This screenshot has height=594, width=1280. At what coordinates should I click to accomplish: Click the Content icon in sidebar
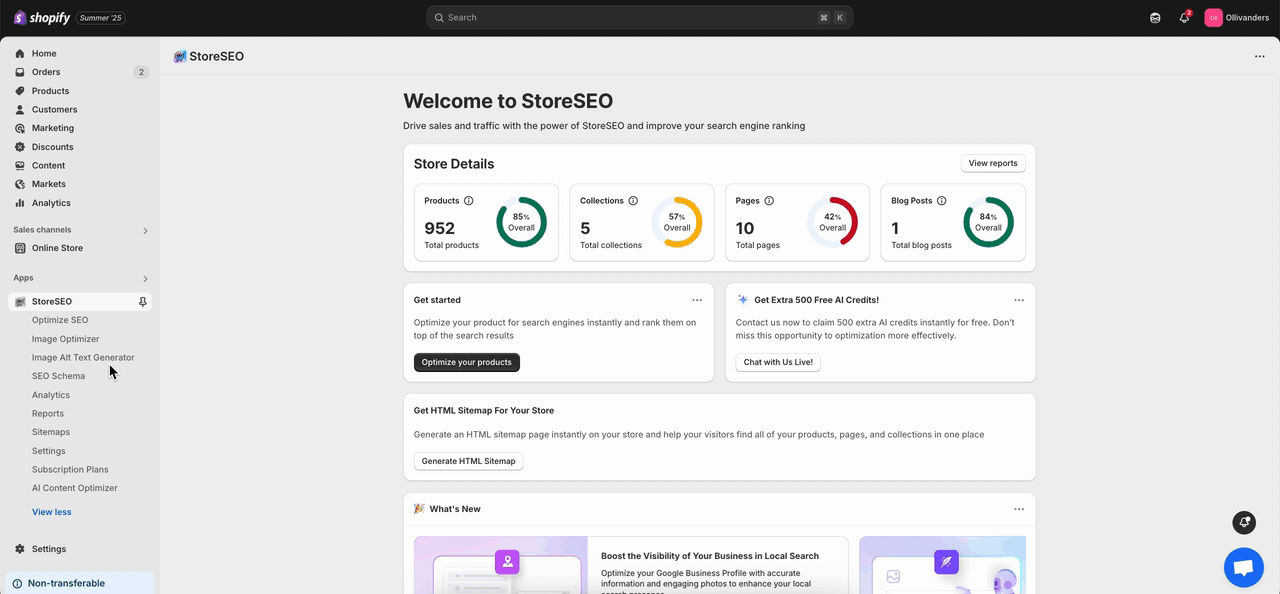tap(20, 166)
